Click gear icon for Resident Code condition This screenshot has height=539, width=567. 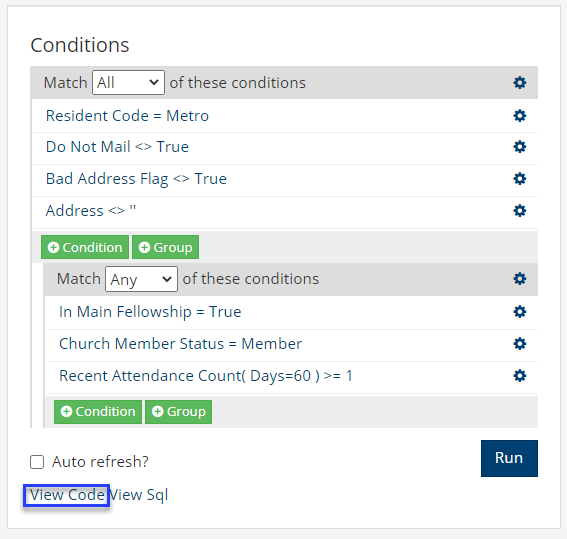[520, 116]
